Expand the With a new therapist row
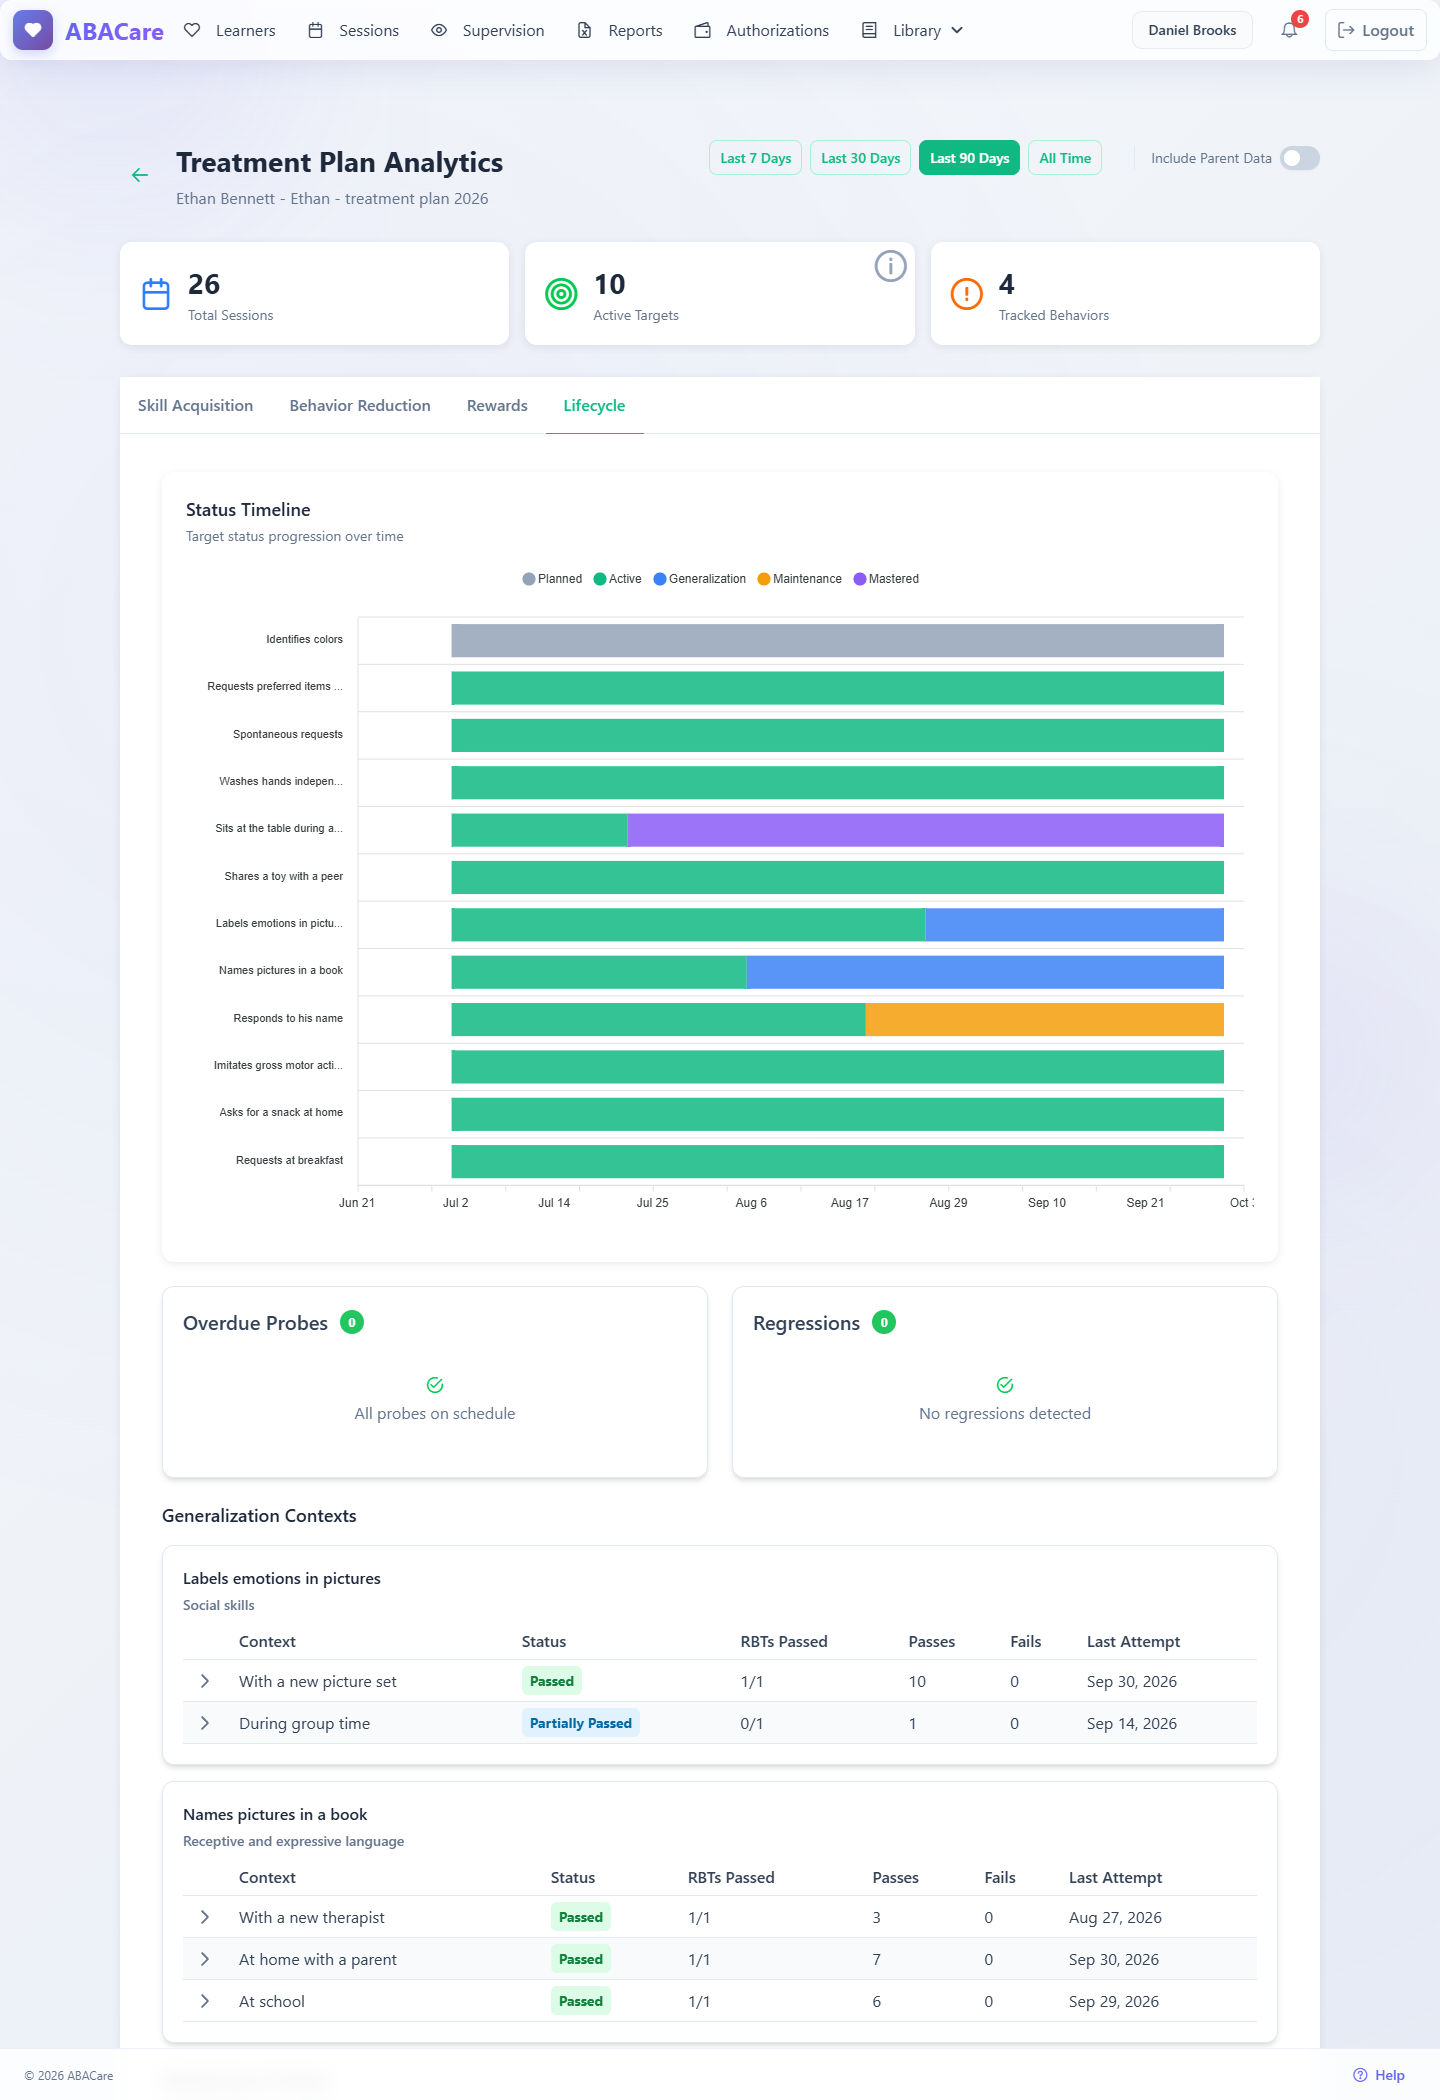 click(205, 1917)
